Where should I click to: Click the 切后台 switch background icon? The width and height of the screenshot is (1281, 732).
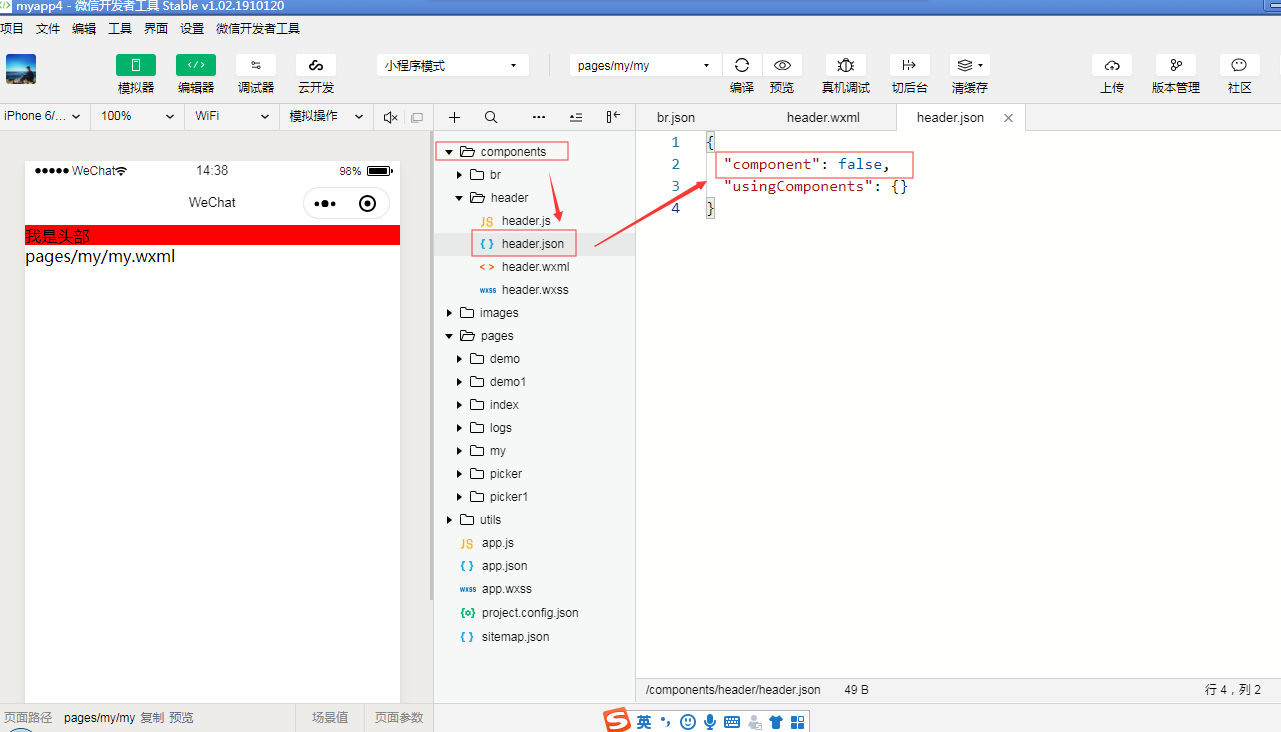point(909,65)
